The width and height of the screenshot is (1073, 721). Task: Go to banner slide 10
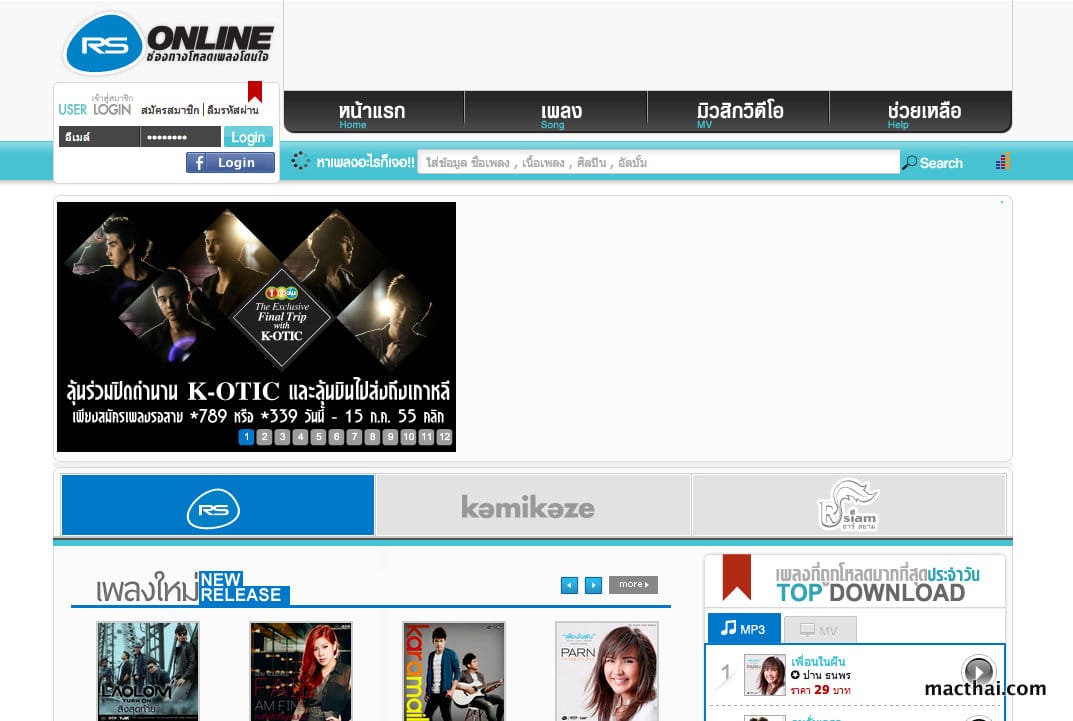click(x=409, y=436)
